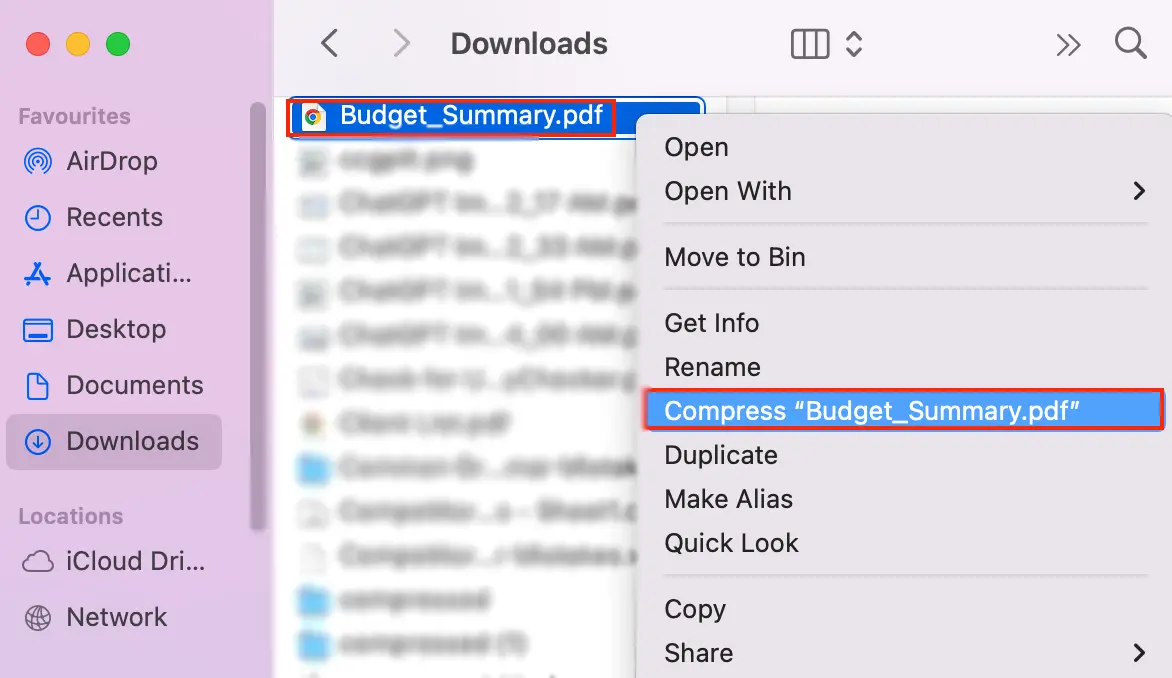
Task: Click the iCloud Drive cloud icon
Action: (38, 561)
